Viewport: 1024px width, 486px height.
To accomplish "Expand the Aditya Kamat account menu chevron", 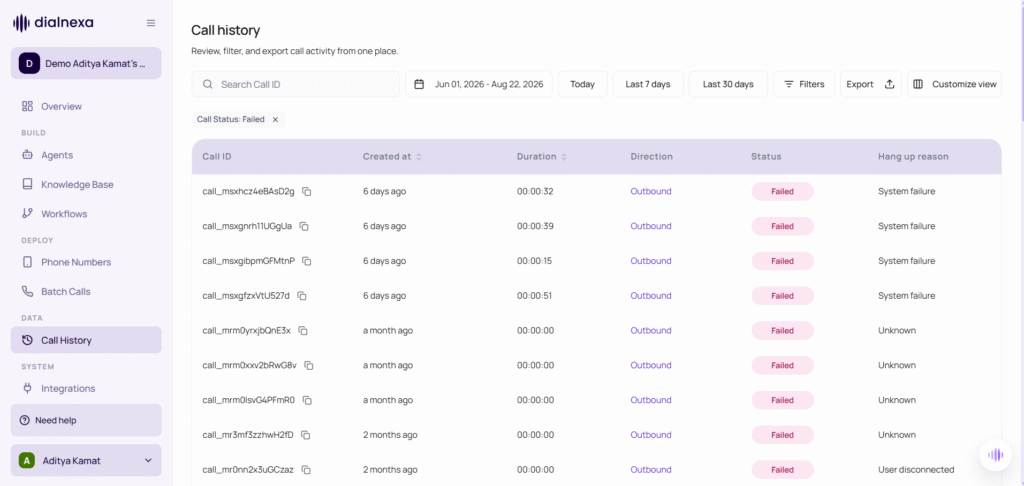I will pyautogui.click(x=148, y=461).
